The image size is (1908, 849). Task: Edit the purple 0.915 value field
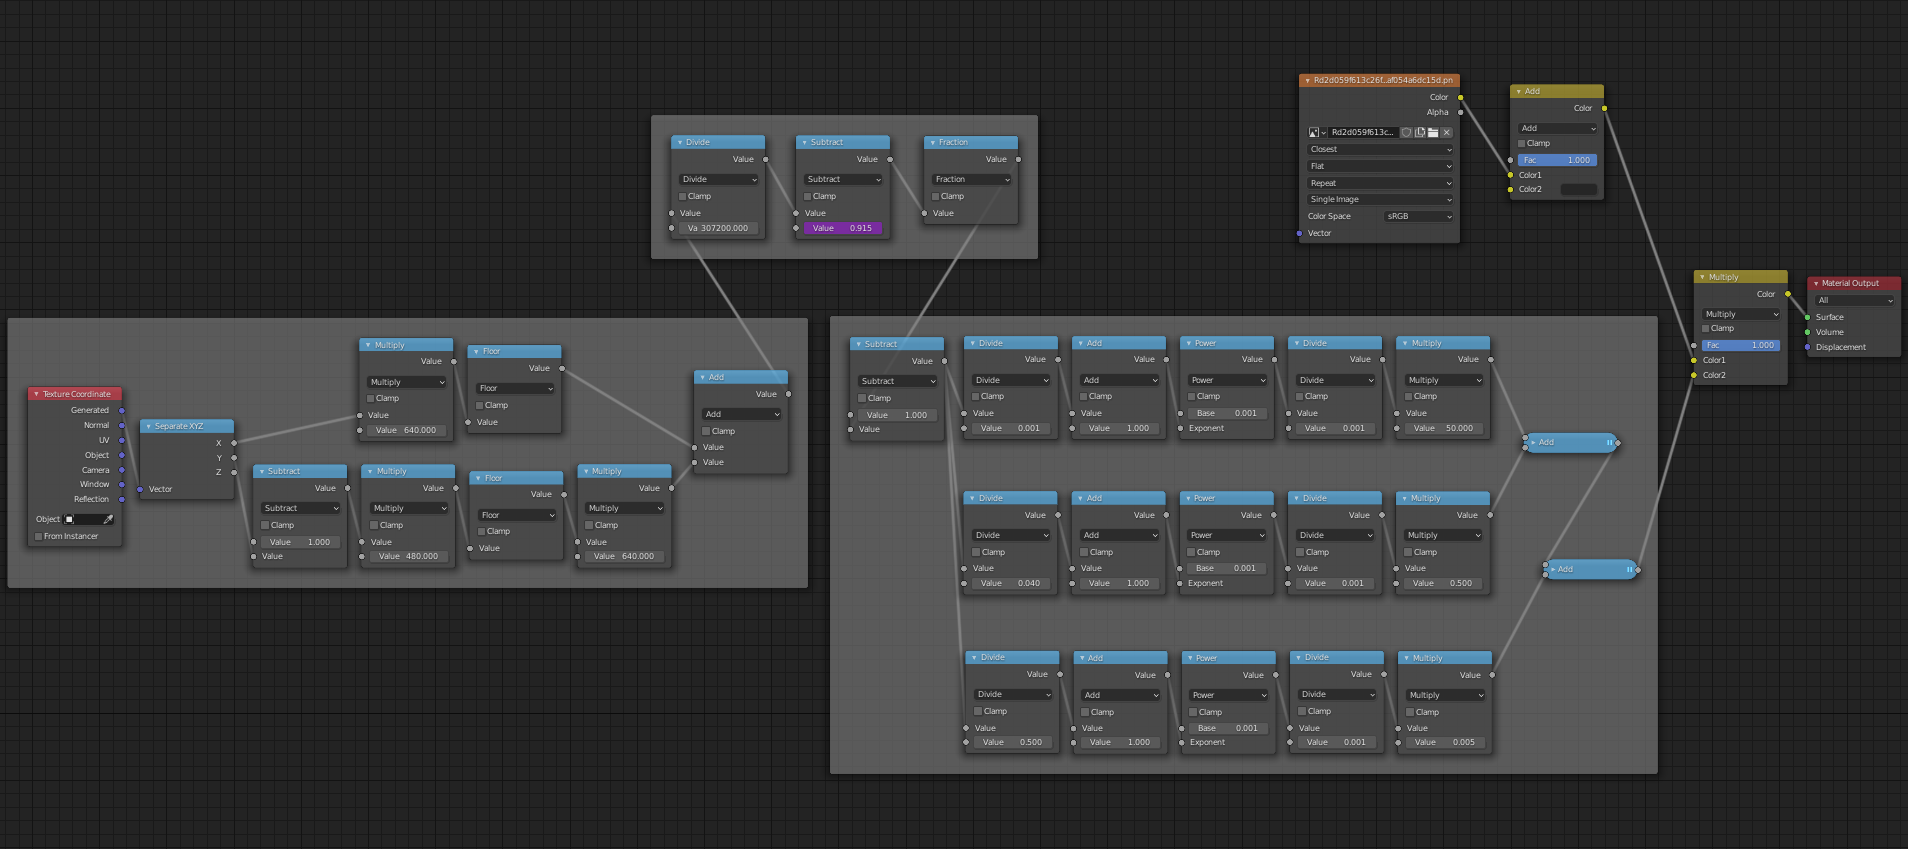coord(844,228)
